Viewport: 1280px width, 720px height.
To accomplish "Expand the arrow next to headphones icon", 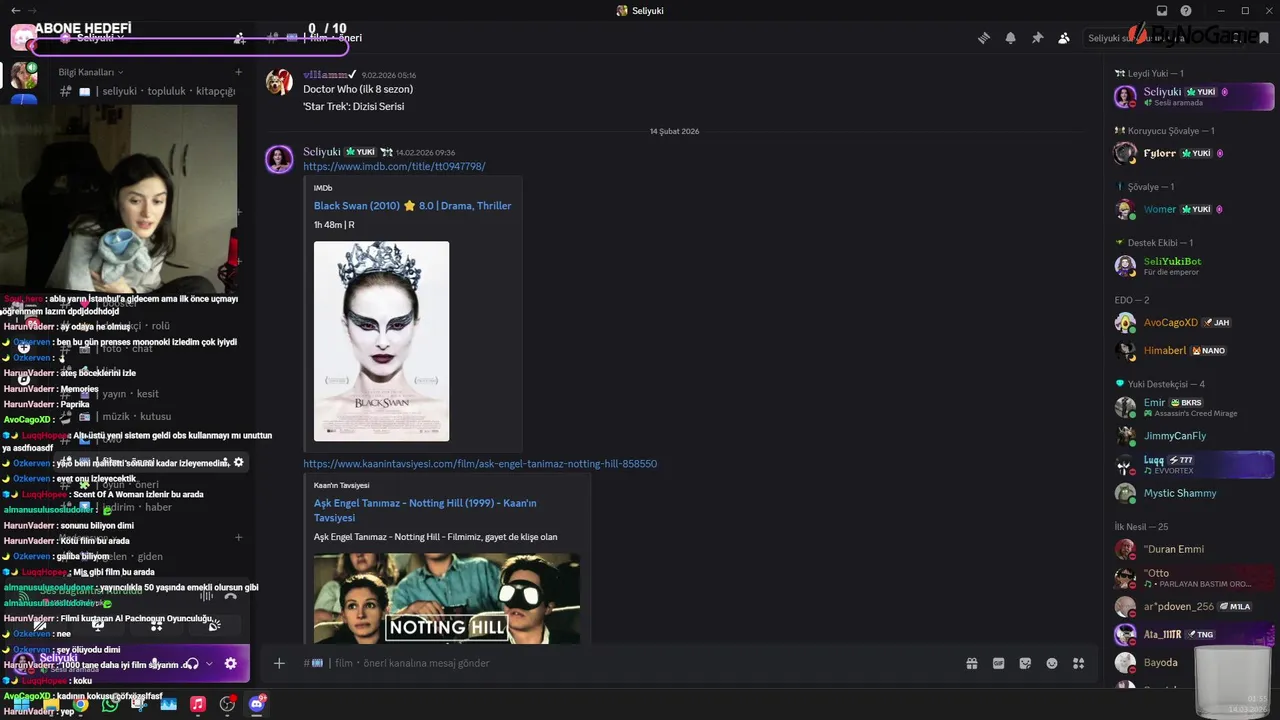I will pyautogui.click(x=208, y=663).
